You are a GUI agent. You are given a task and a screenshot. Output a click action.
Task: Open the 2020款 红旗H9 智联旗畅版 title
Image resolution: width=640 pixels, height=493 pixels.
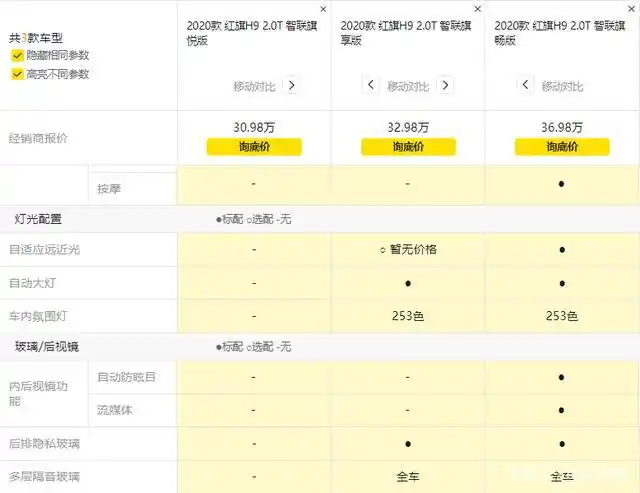(560, 33)
